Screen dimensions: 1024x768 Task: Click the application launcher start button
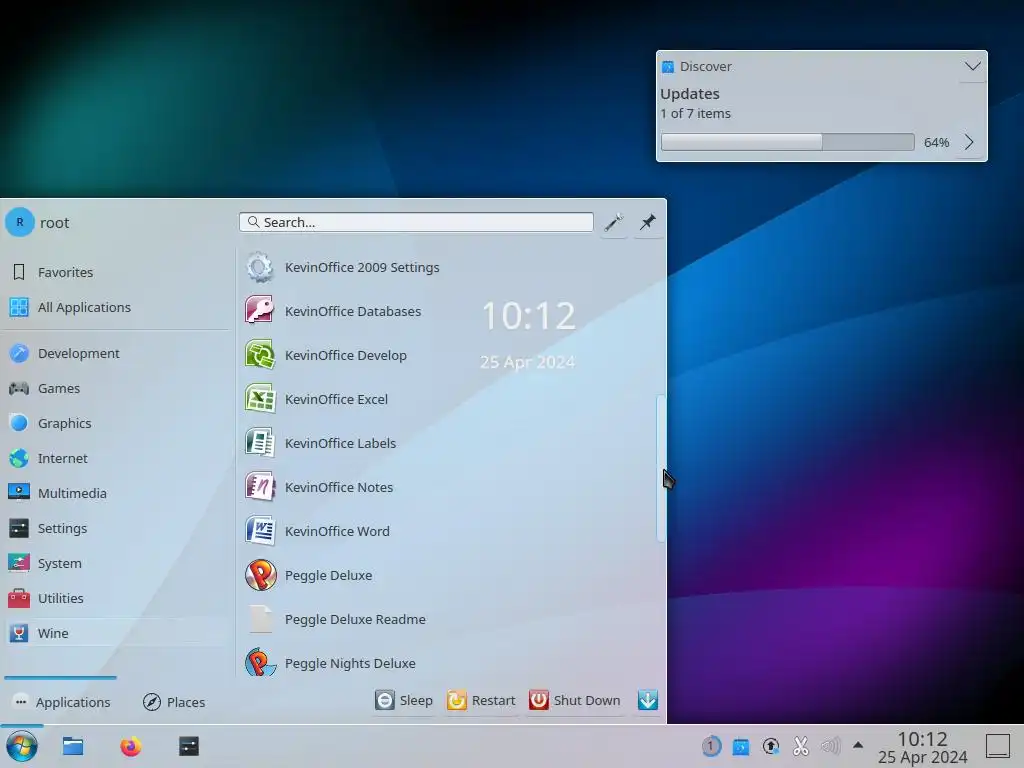[x=22, y=746]
